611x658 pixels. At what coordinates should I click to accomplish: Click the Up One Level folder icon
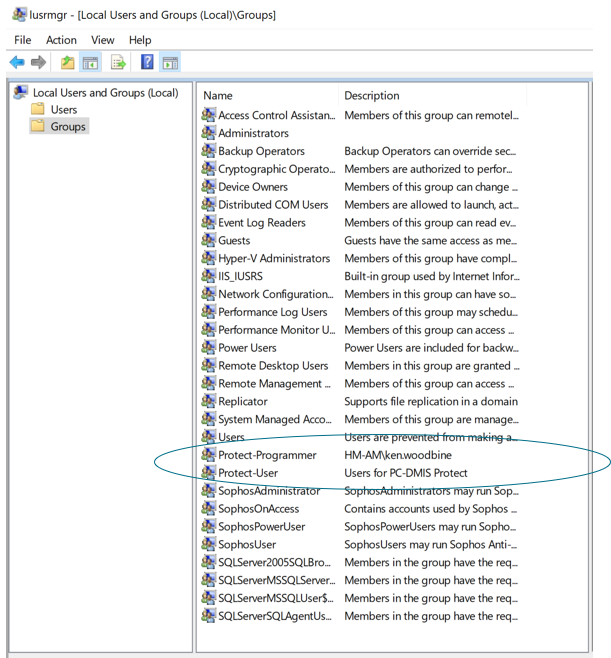[x=69, y=63]
